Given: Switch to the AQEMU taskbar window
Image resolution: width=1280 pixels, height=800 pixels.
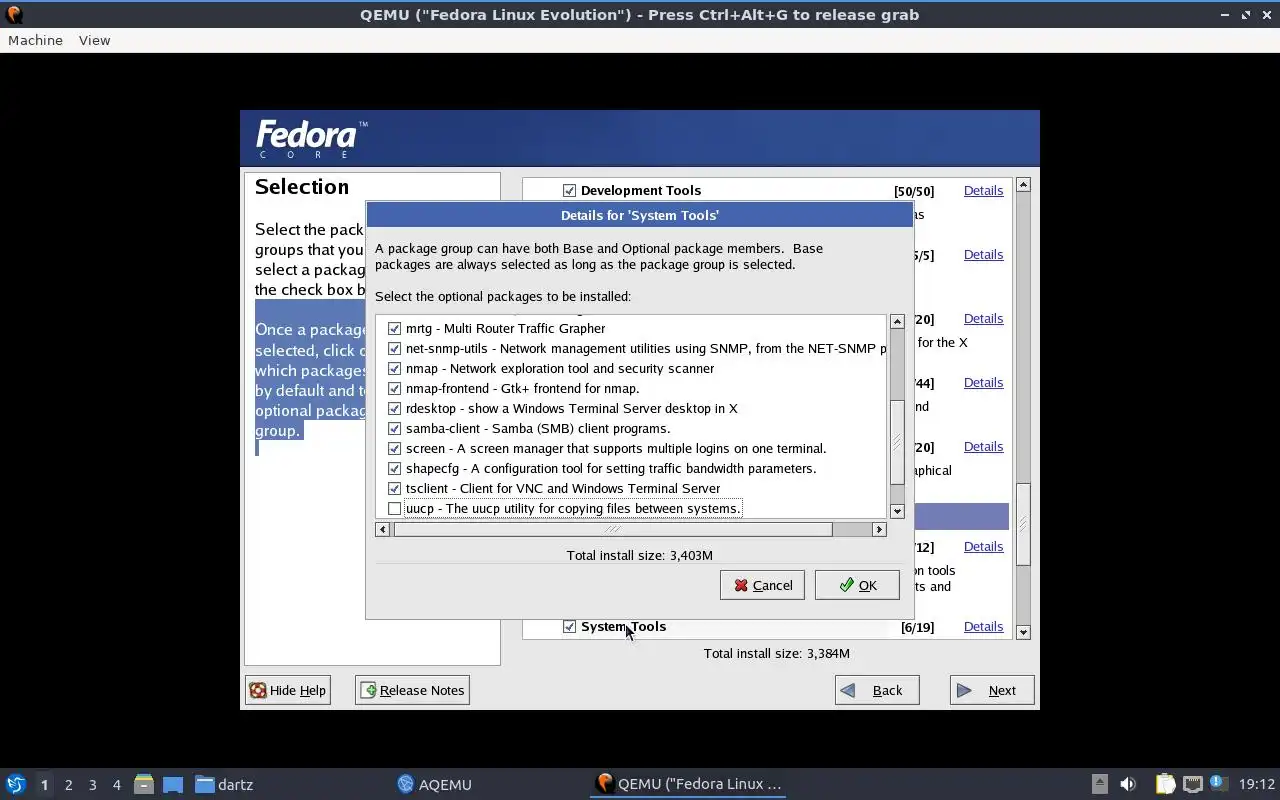Looking at the screenshot, I should pyautogui.click(x=434, y=784).
